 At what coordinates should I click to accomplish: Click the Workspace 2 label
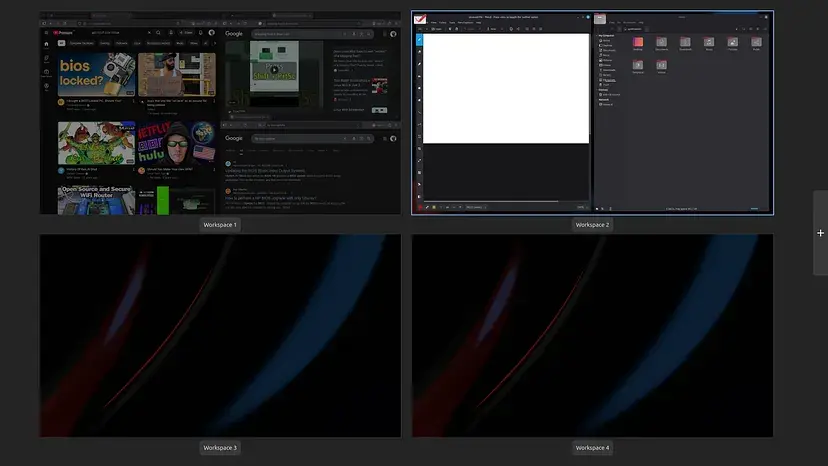592,225
